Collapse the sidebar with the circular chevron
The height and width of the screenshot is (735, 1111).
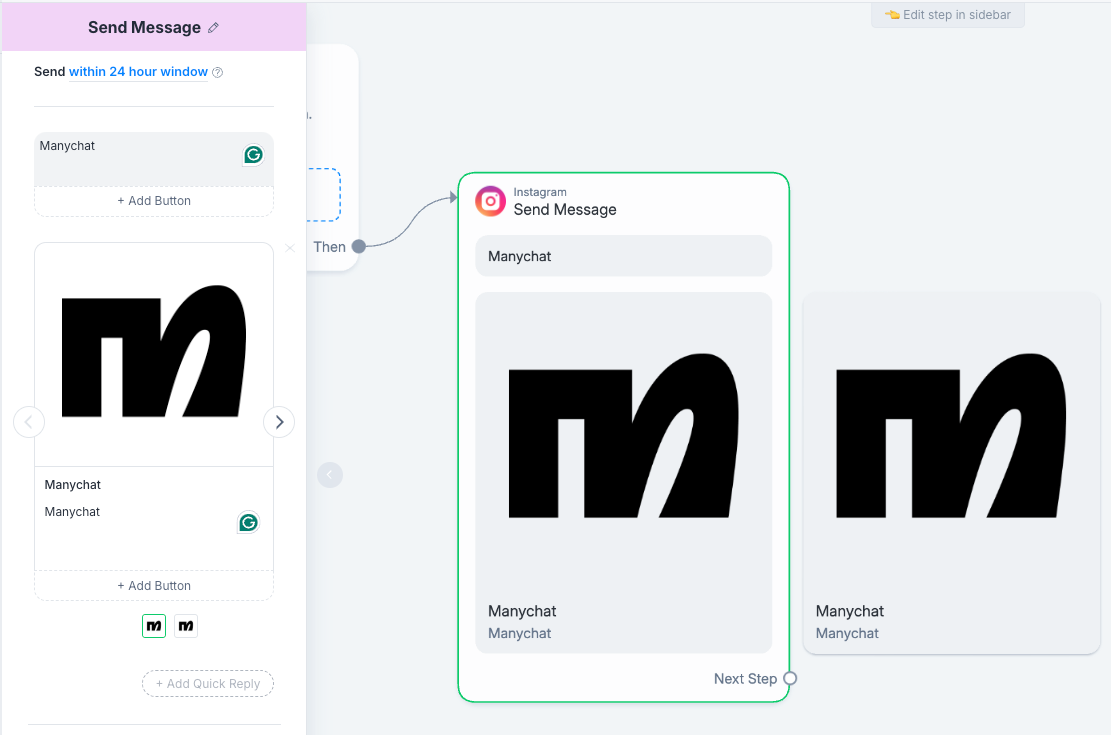pyautogui.click(x=330, y=475)
